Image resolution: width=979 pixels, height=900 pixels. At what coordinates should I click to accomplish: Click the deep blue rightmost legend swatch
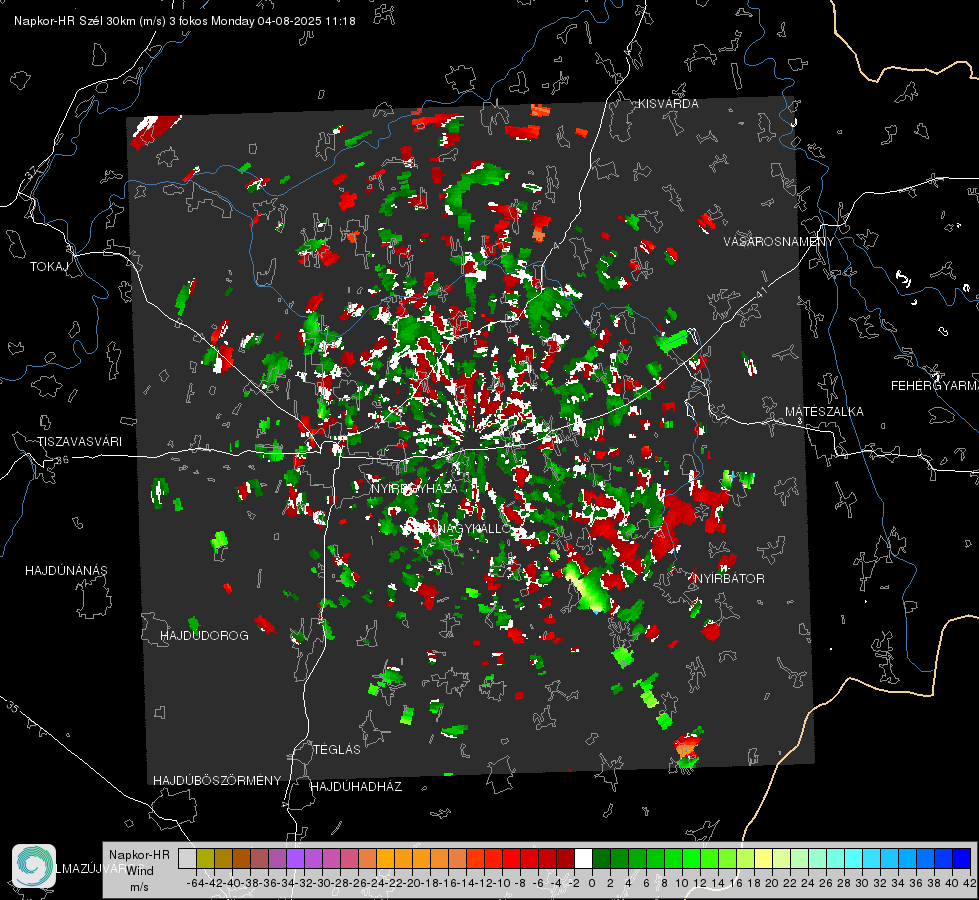pyautogui.click(x=962, y=858)
